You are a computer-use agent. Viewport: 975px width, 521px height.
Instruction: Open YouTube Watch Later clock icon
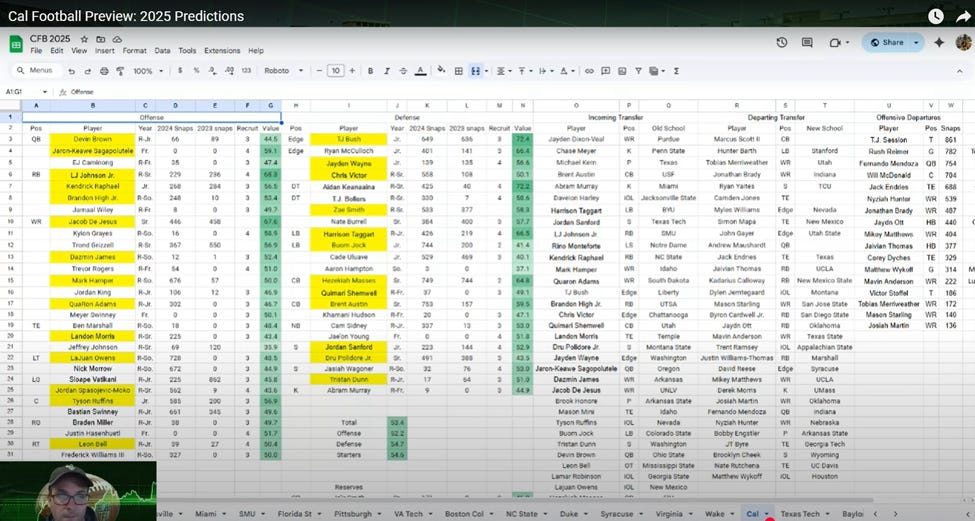tap(936, 16)
